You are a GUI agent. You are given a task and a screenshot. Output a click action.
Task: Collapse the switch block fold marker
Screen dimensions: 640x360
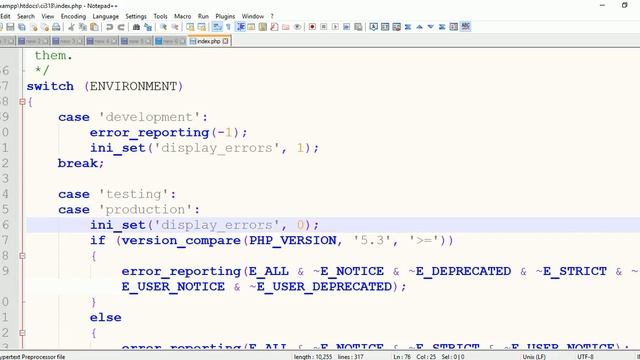(x=22, y=102)
